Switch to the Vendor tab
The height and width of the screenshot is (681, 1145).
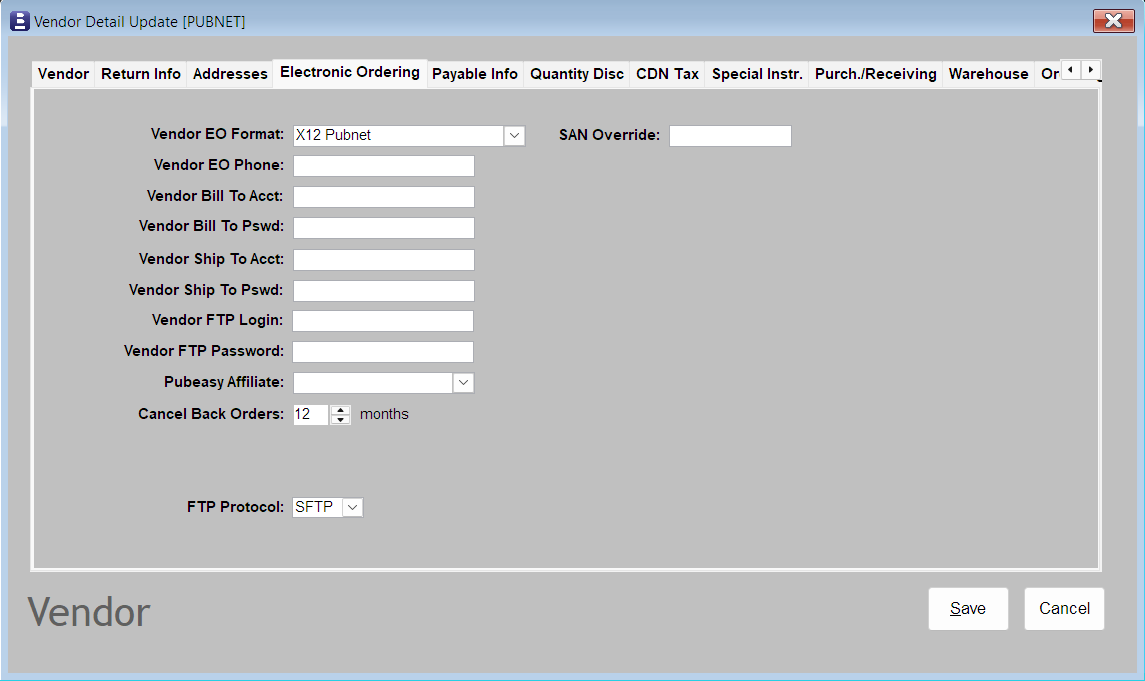coord(62,72)
